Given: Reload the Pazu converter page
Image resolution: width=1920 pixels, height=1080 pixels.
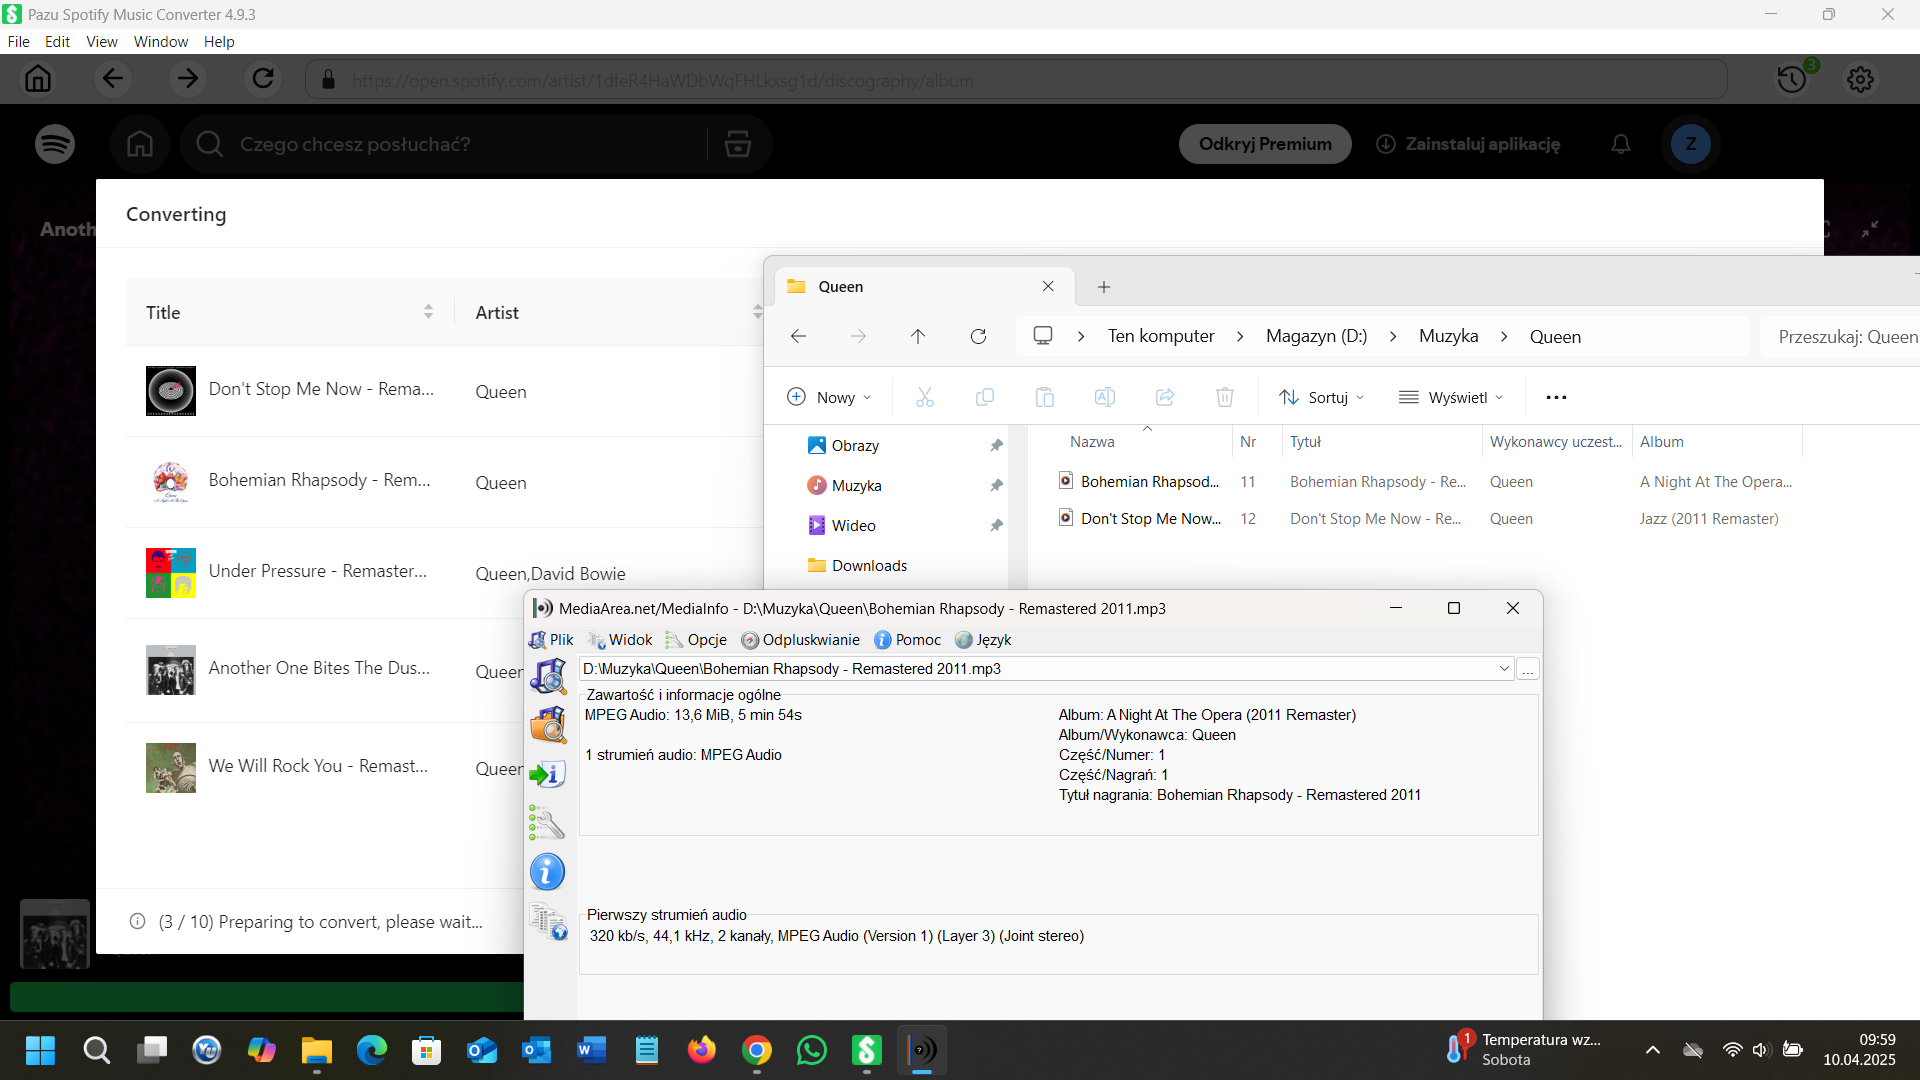Looking at the screenshot, I should [263, 79].
